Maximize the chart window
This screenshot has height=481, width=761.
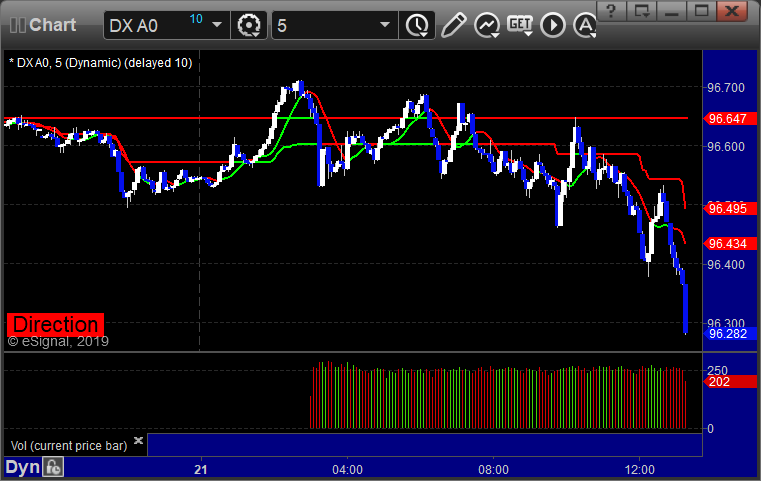tap(701, 11)
